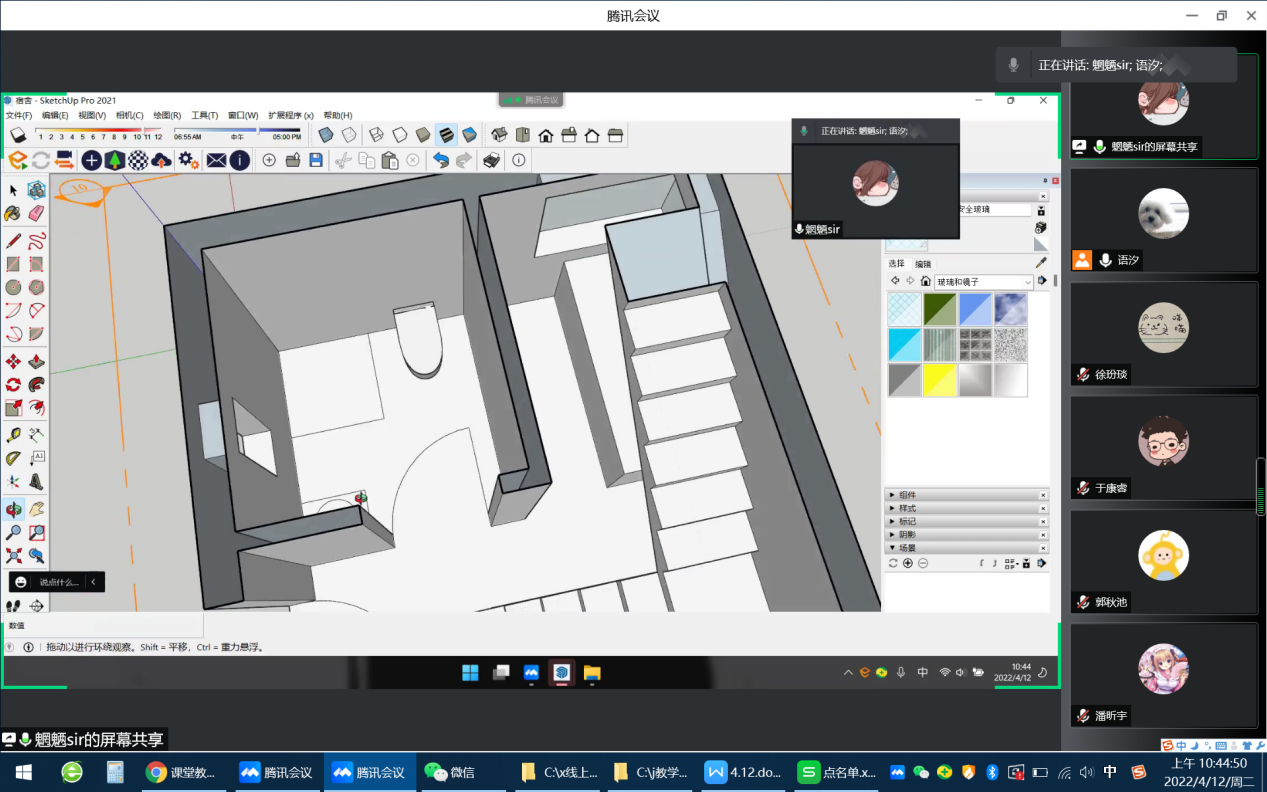The width and height of the screenshot is (1267, 792).
Task: Open the 相机(C) menu
Action: tap(129, 115)
